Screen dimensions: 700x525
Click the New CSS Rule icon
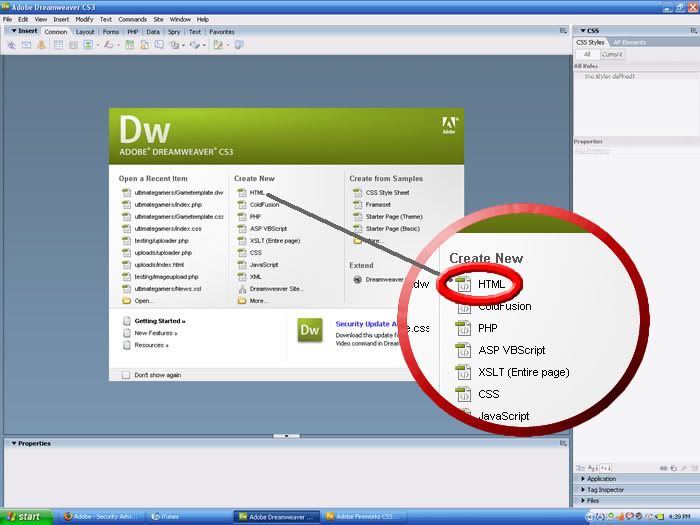(673, 468)
